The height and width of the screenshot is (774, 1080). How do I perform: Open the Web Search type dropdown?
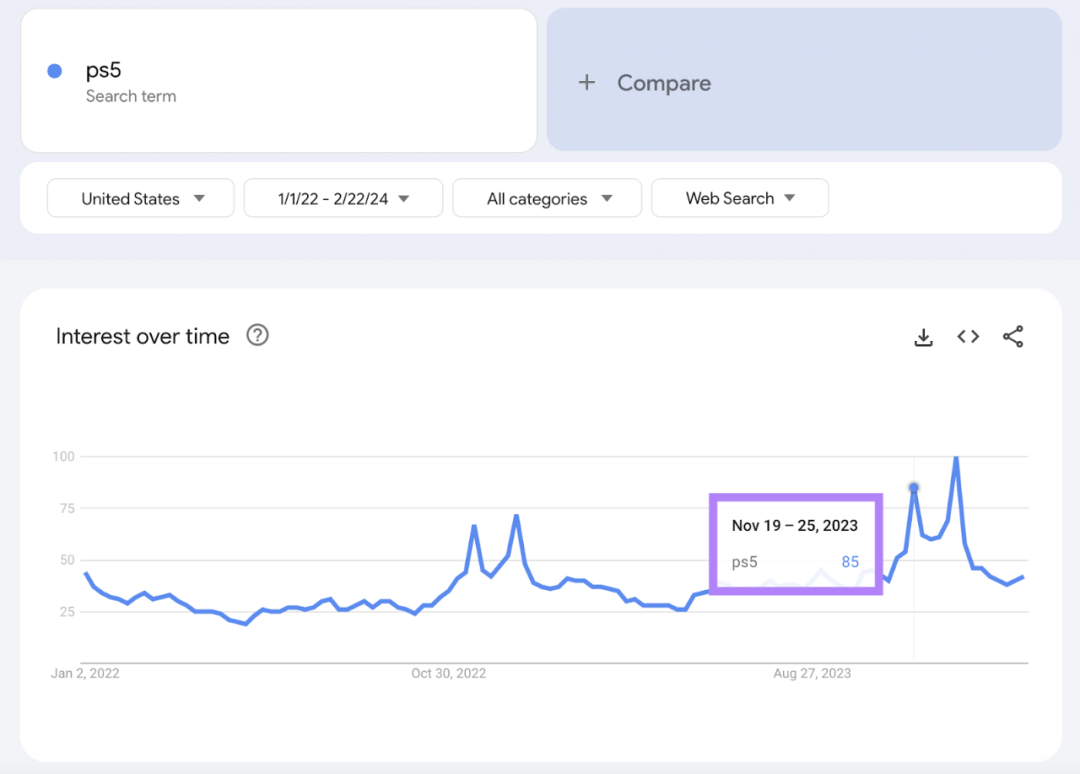pyautogui.click(x=740, y=198)
